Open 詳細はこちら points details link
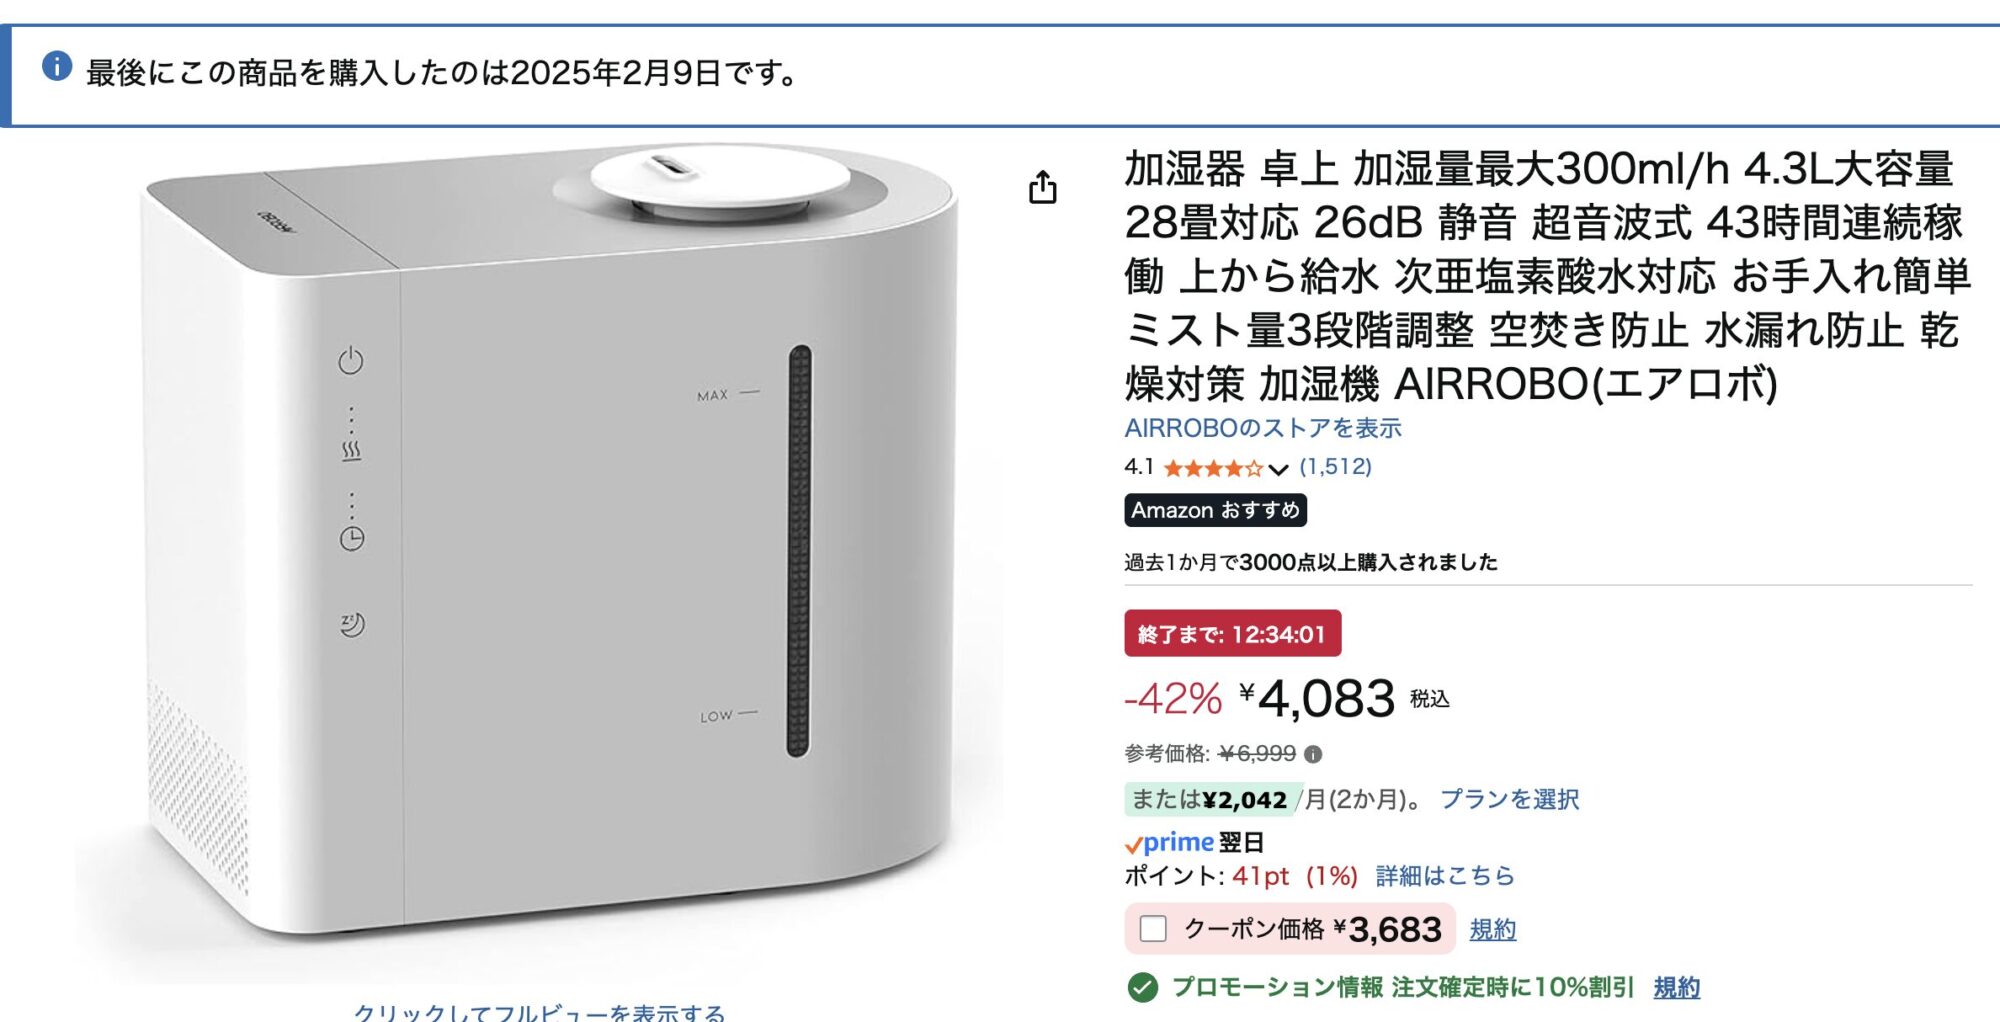 click(x=1445, y=876)
